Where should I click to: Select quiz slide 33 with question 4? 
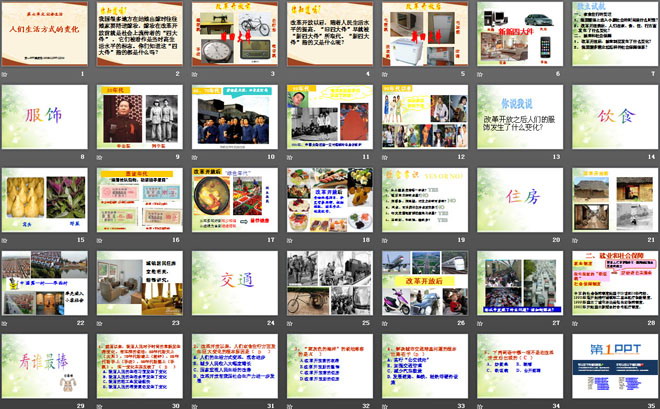(x=425, y=366)
